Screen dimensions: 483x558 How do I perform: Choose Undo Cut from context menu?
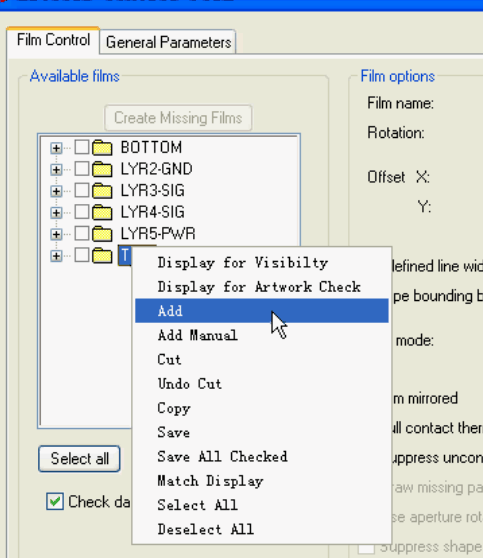point(262,384)
